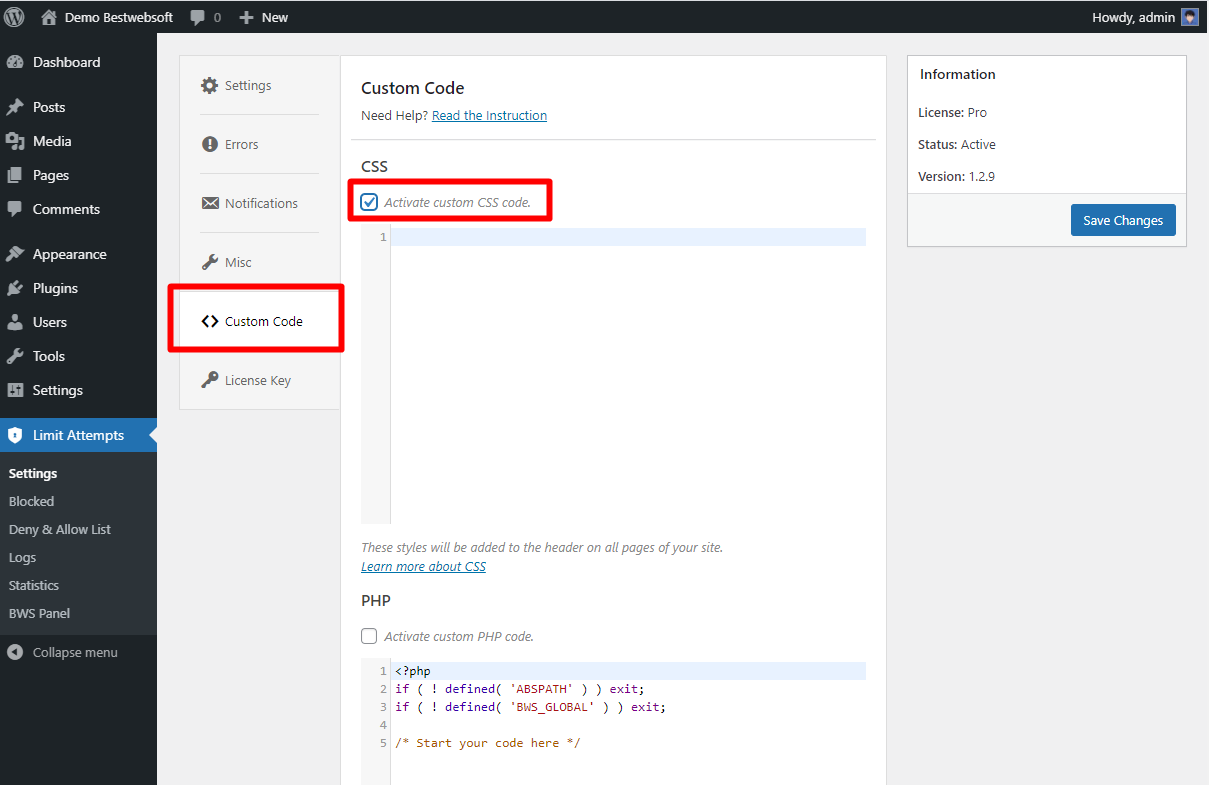This screenshot has height=785, width=1209.
Task: Click the Notifications envelope icon
Action: (210, 203)
